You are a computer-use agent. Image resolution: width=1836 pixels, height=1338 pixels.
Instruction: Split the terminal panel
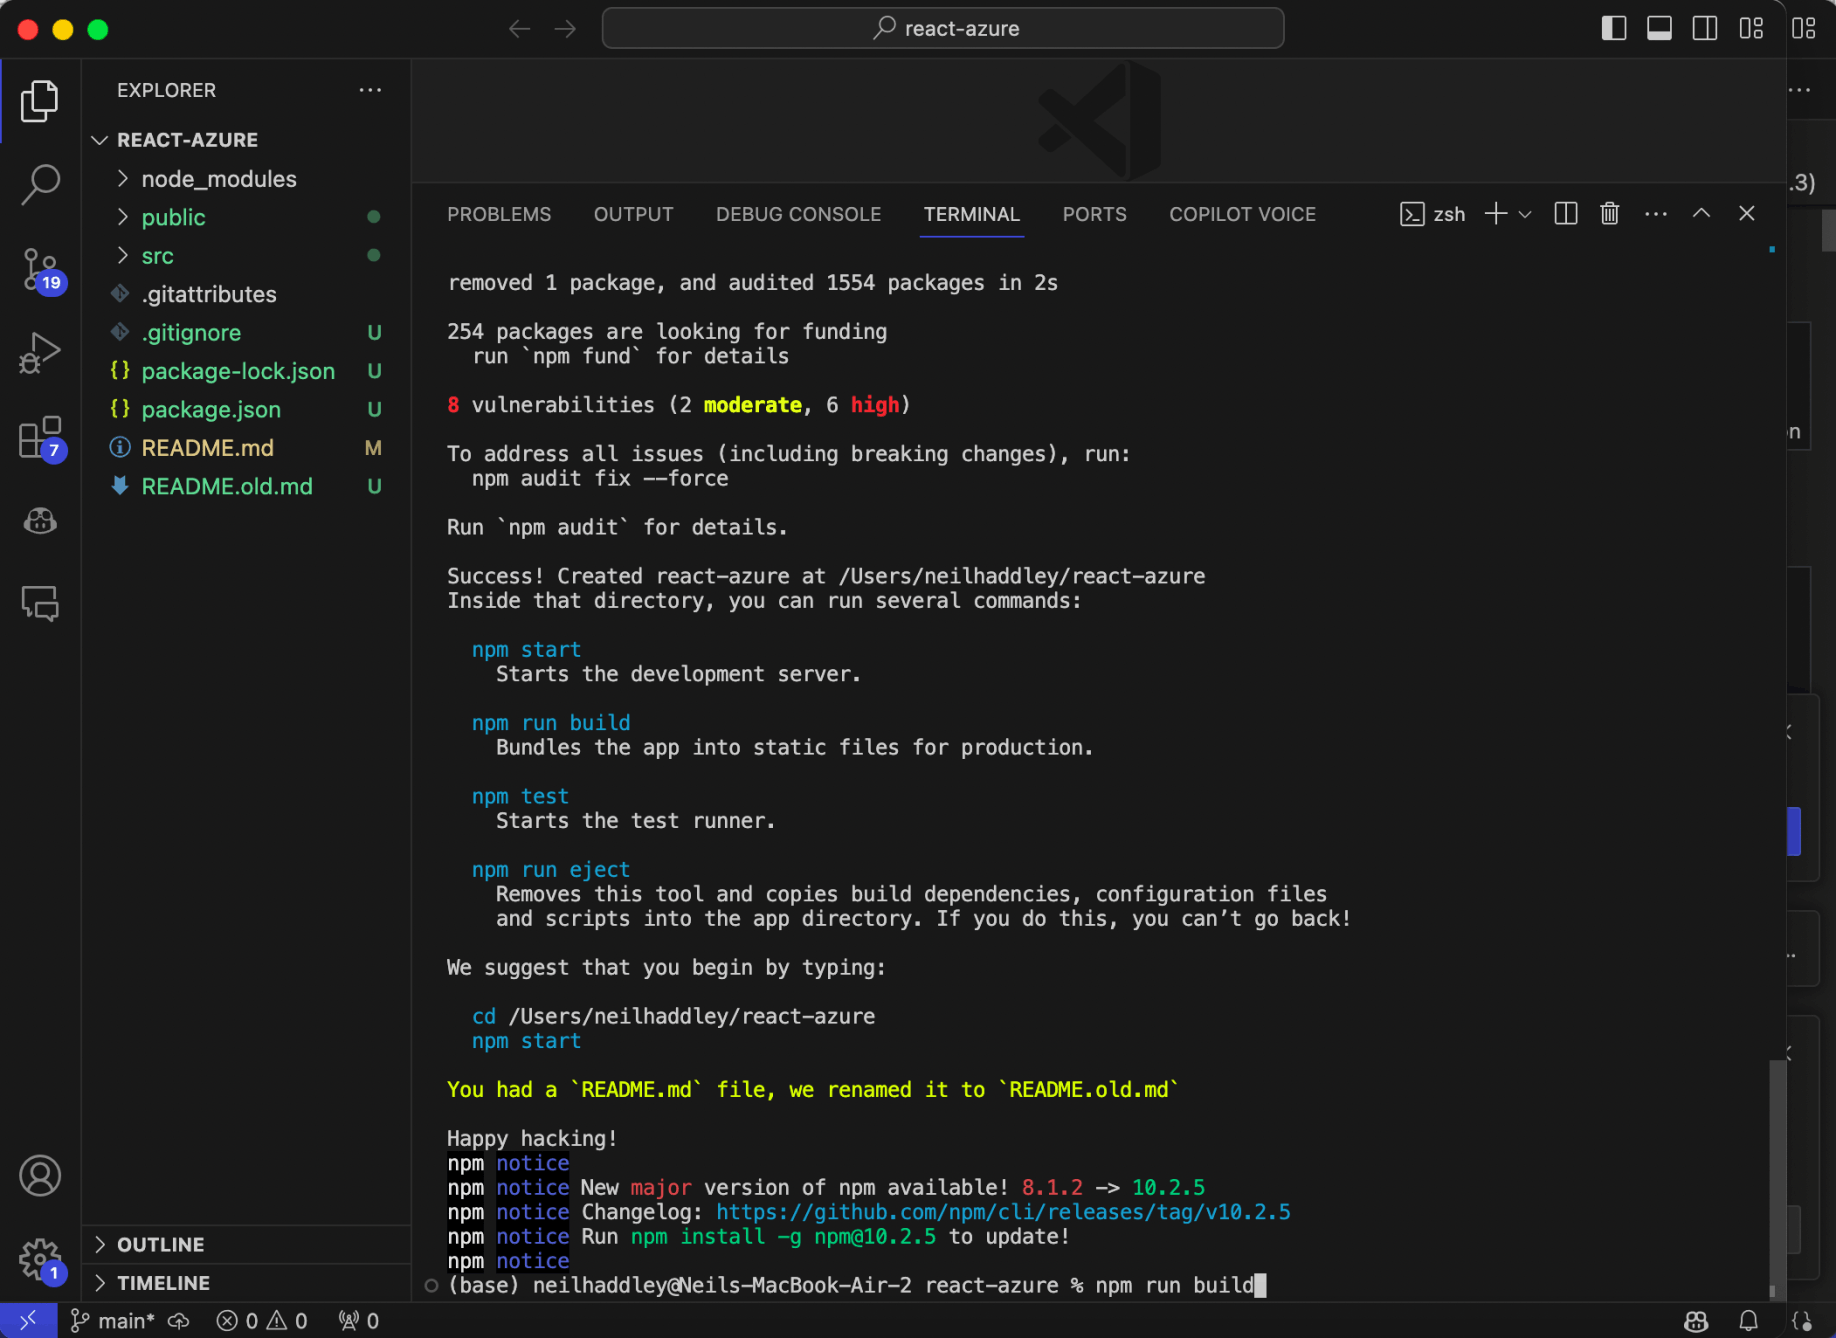1565,214
